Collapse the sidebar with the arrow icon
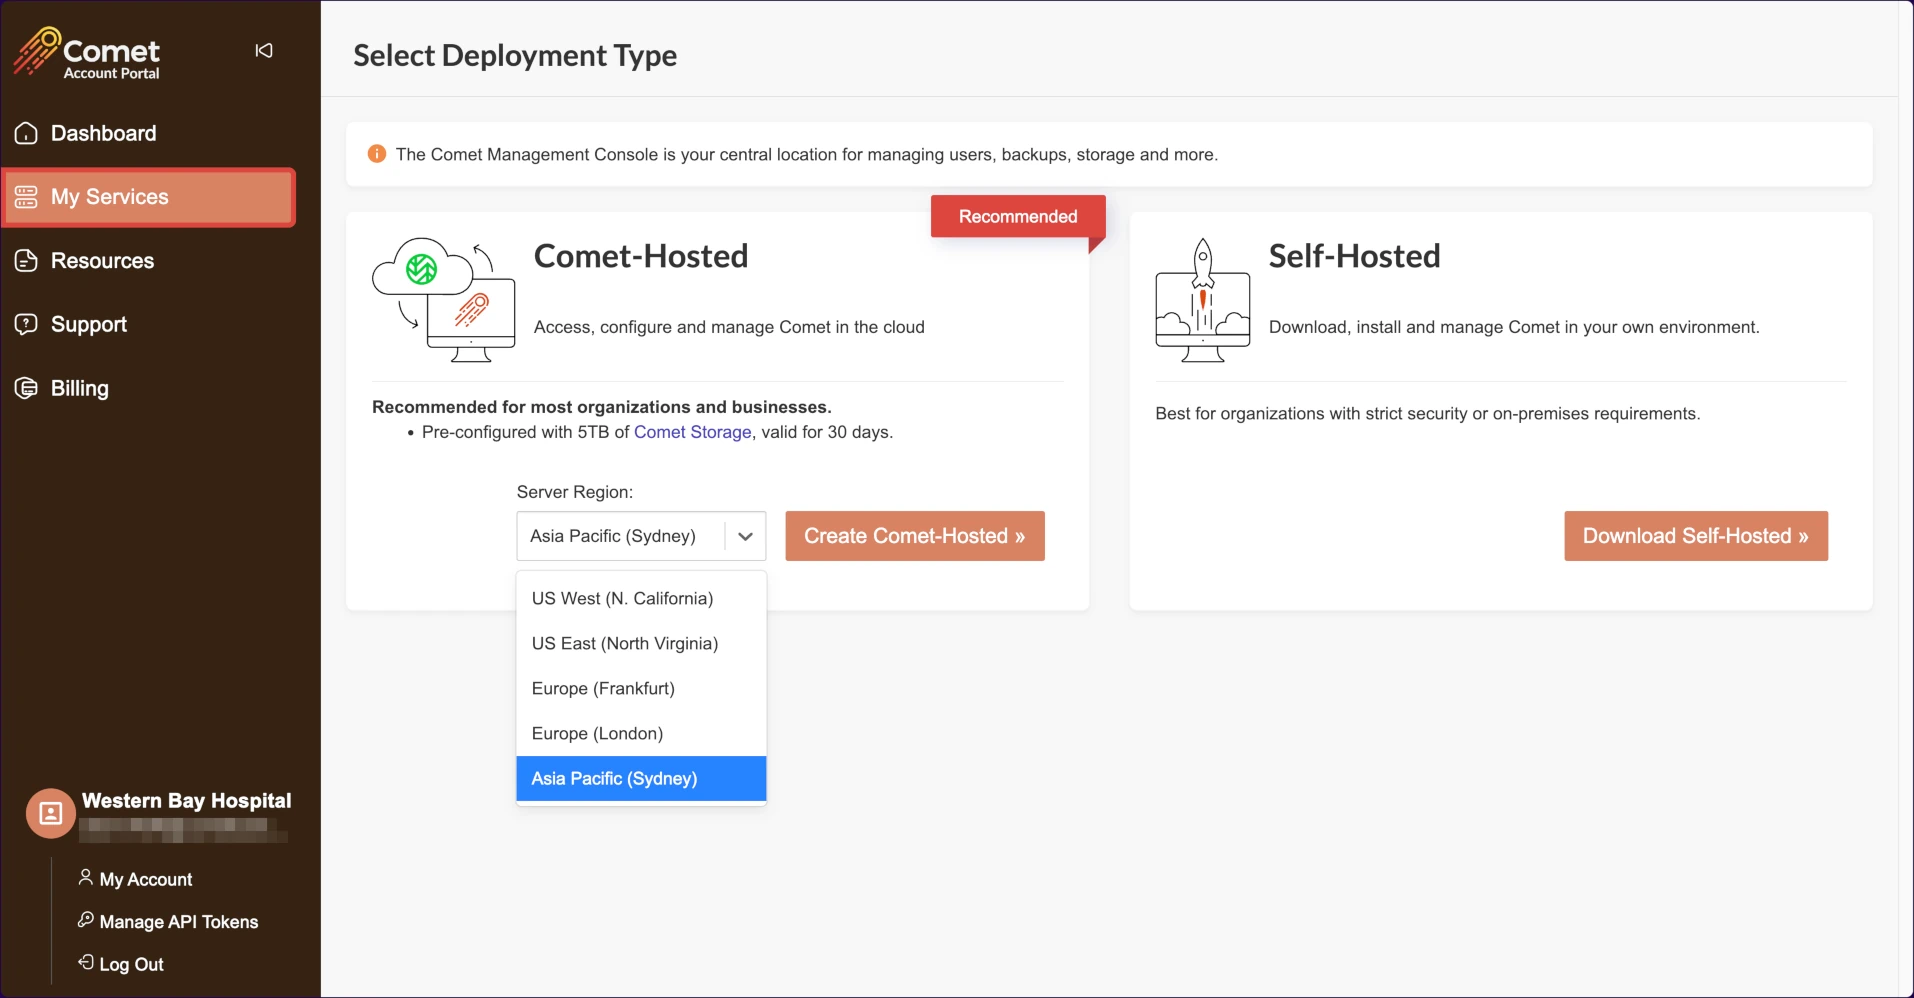Image resolution: width=1914 pixels, height=998 pixels. 264,51
